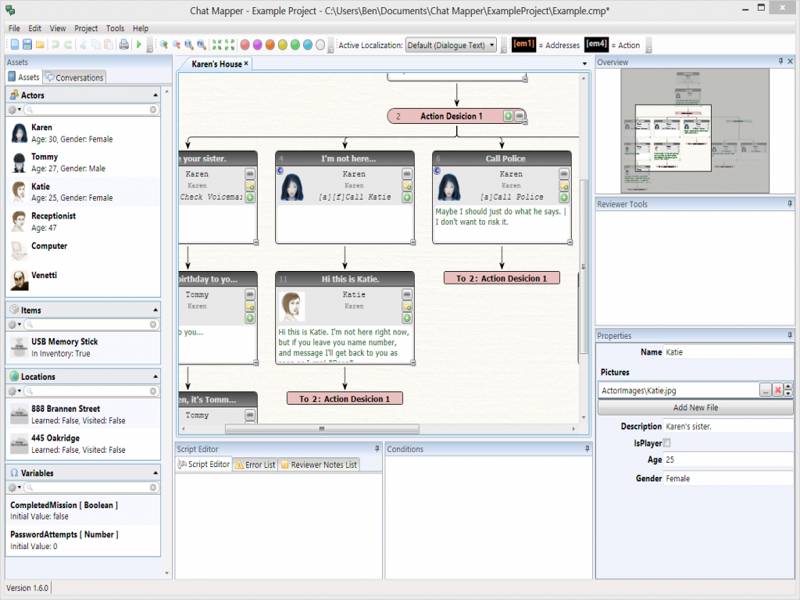Open the Error List tab
The height and width of the screenshot is (600, 800).
(x=255, y=465)
